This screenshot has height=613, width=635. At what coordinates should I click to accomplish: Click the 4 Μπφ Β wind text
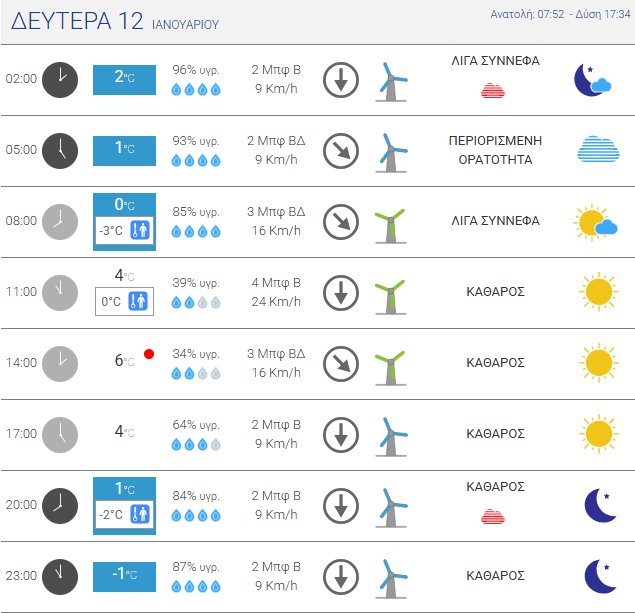[x=275, y=283]
